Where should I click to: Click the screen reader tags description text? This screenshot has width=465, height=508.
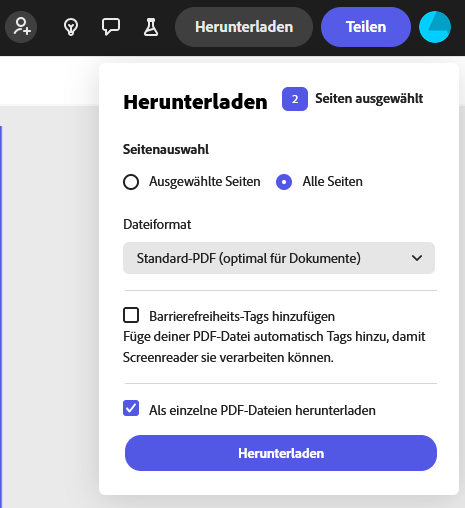click(x=274, y=347)
